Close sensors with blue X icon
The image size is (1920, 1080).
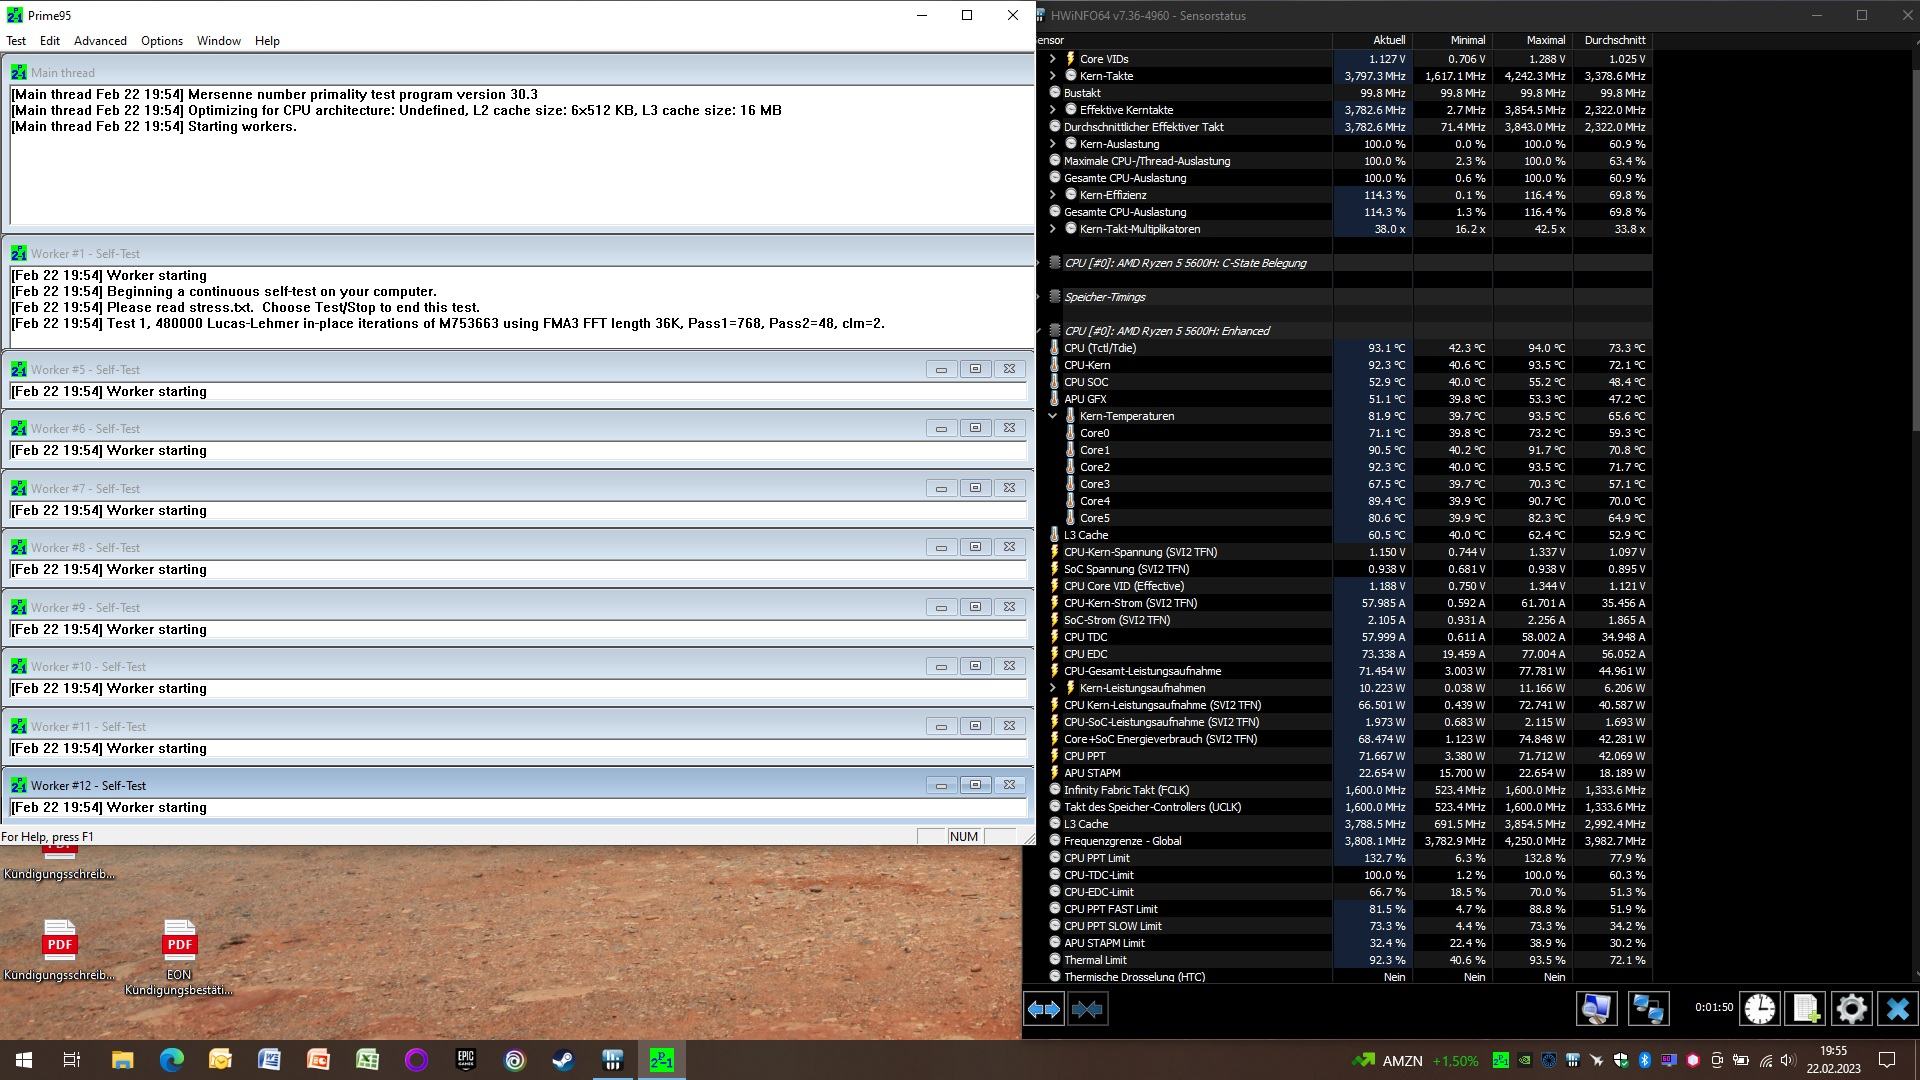coord(1897,1008)
